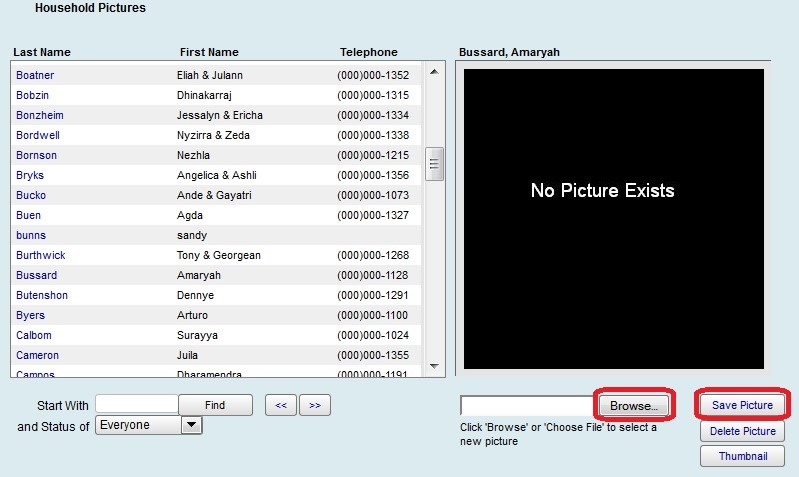Go to previous page with << button
Viewport: 799px width, 477px height.
(x=281, y=405)
